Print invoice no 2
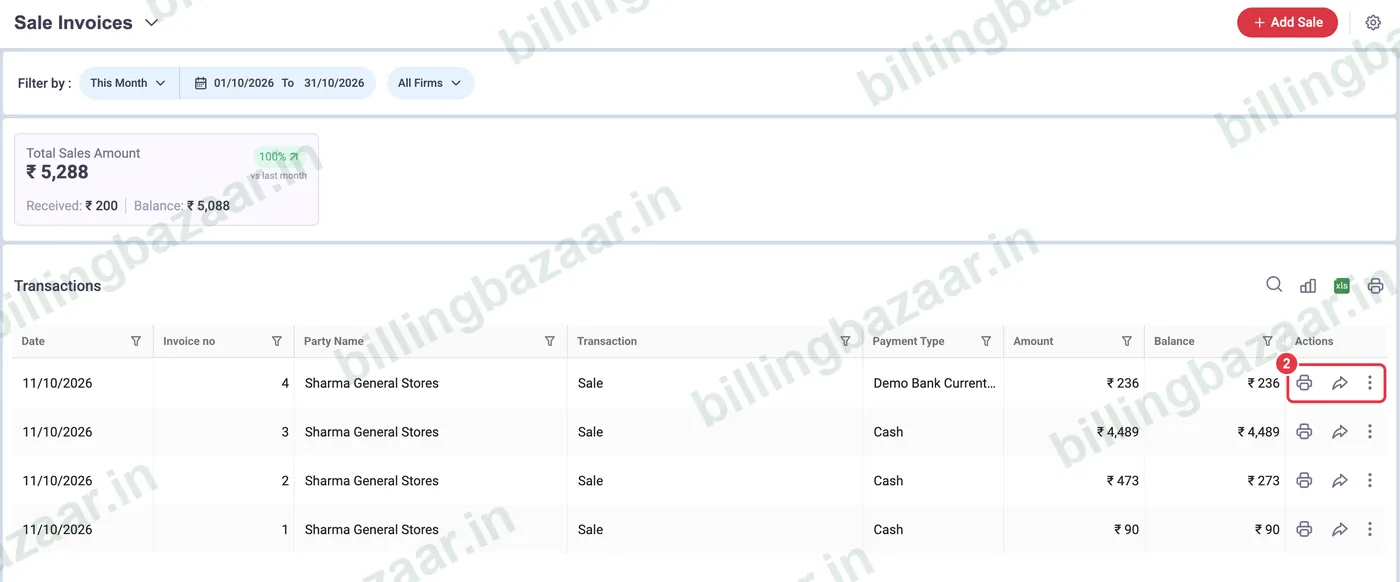 click(x=1304, y=481)
